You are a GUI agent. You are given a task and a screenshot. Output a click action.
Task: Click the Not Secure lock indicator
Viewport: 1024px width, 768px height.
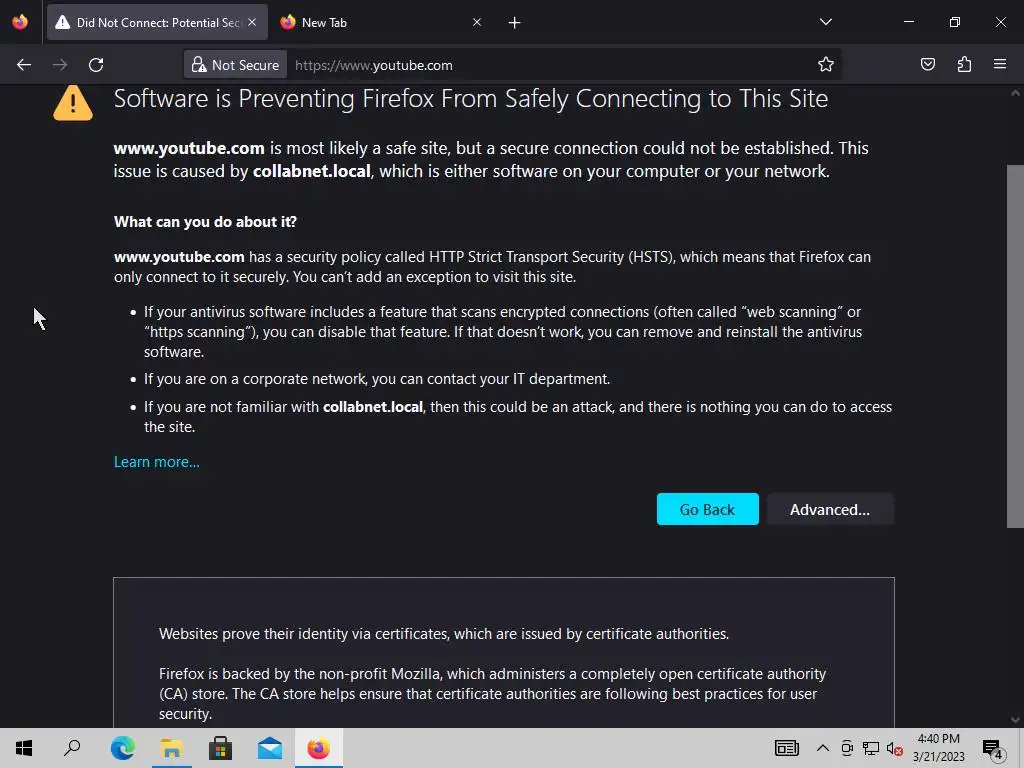pos(235,65)
